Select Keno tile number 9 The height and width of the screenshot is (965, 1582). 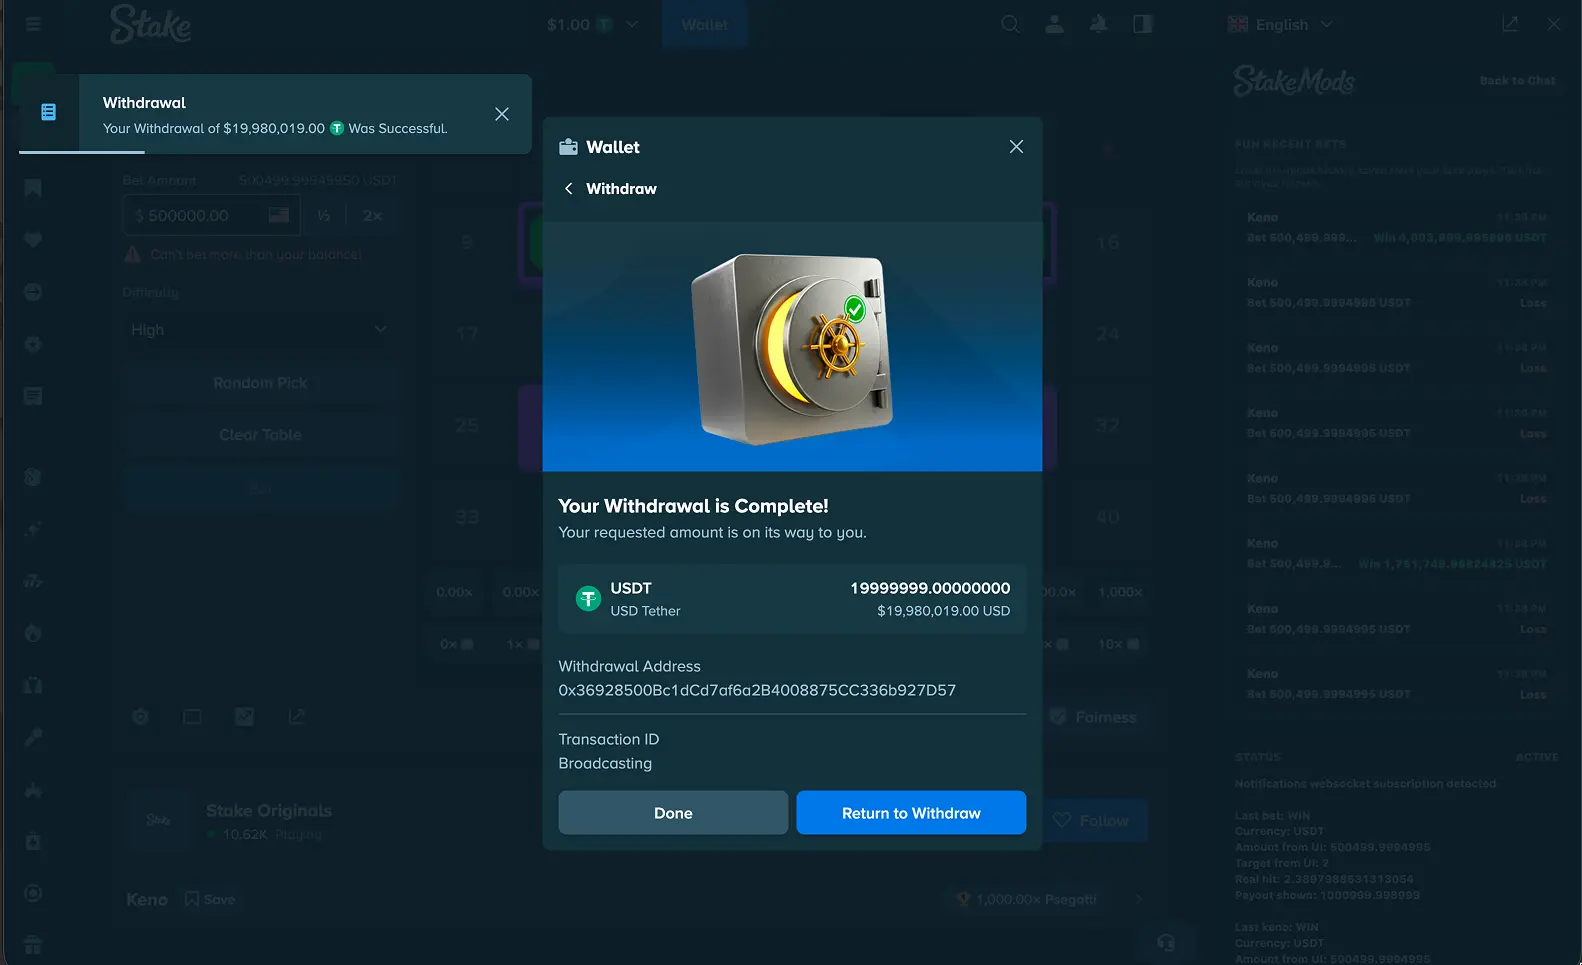467,243
